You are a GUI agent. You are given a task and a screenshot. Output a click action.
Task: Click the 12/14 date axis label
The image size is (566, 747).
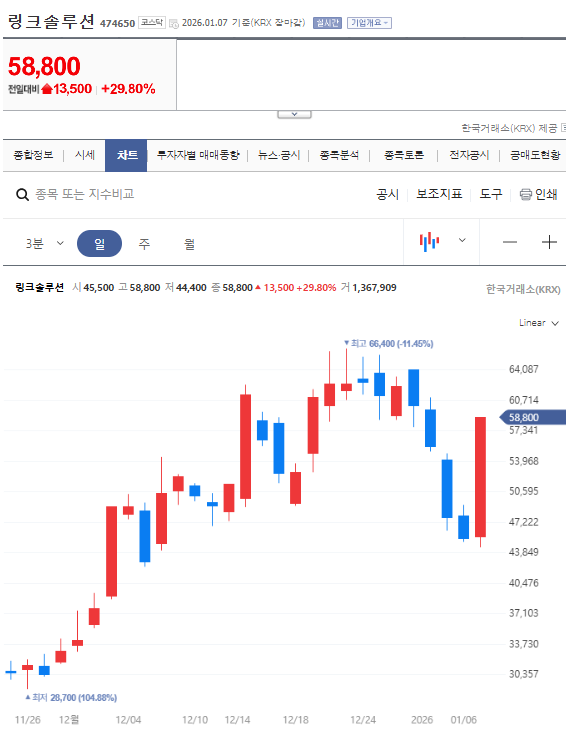(237, 720)
